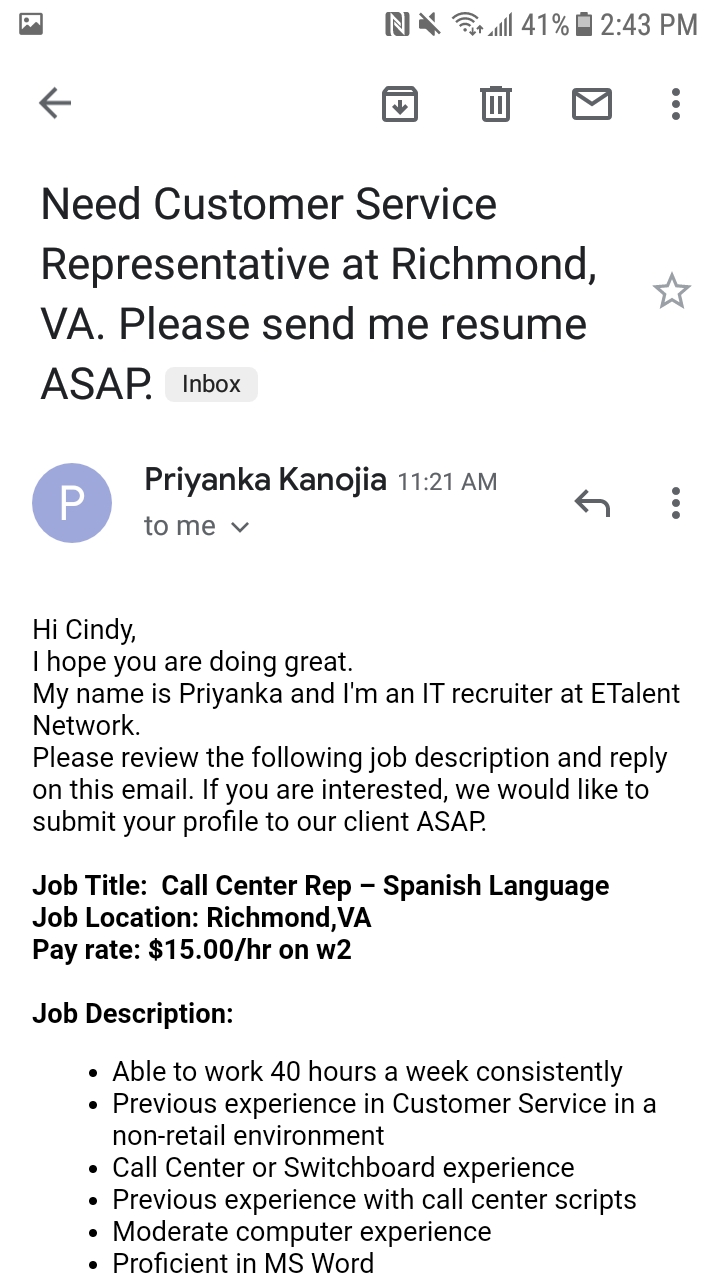Go back with the arrow icon
The image size is (720, 1280).
coord(55,103)
